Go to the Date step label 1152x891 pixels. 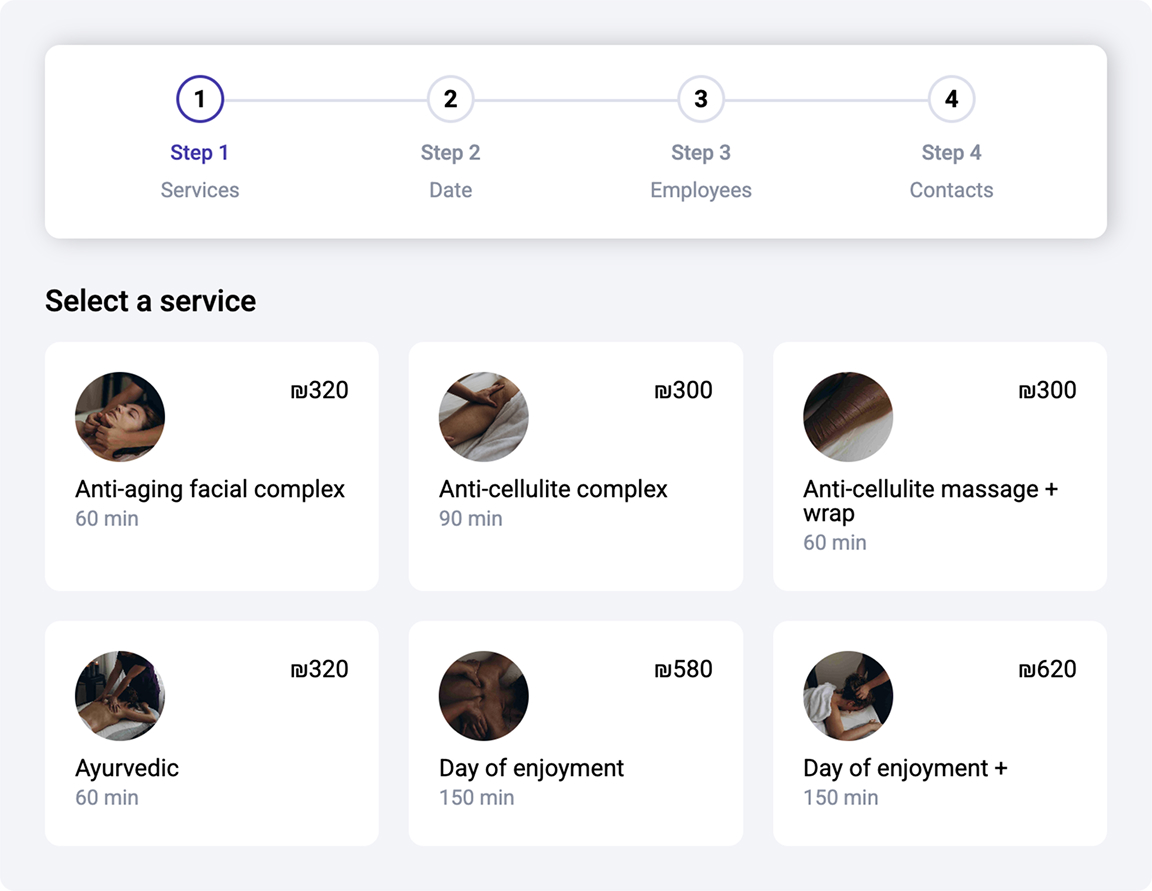450,190
